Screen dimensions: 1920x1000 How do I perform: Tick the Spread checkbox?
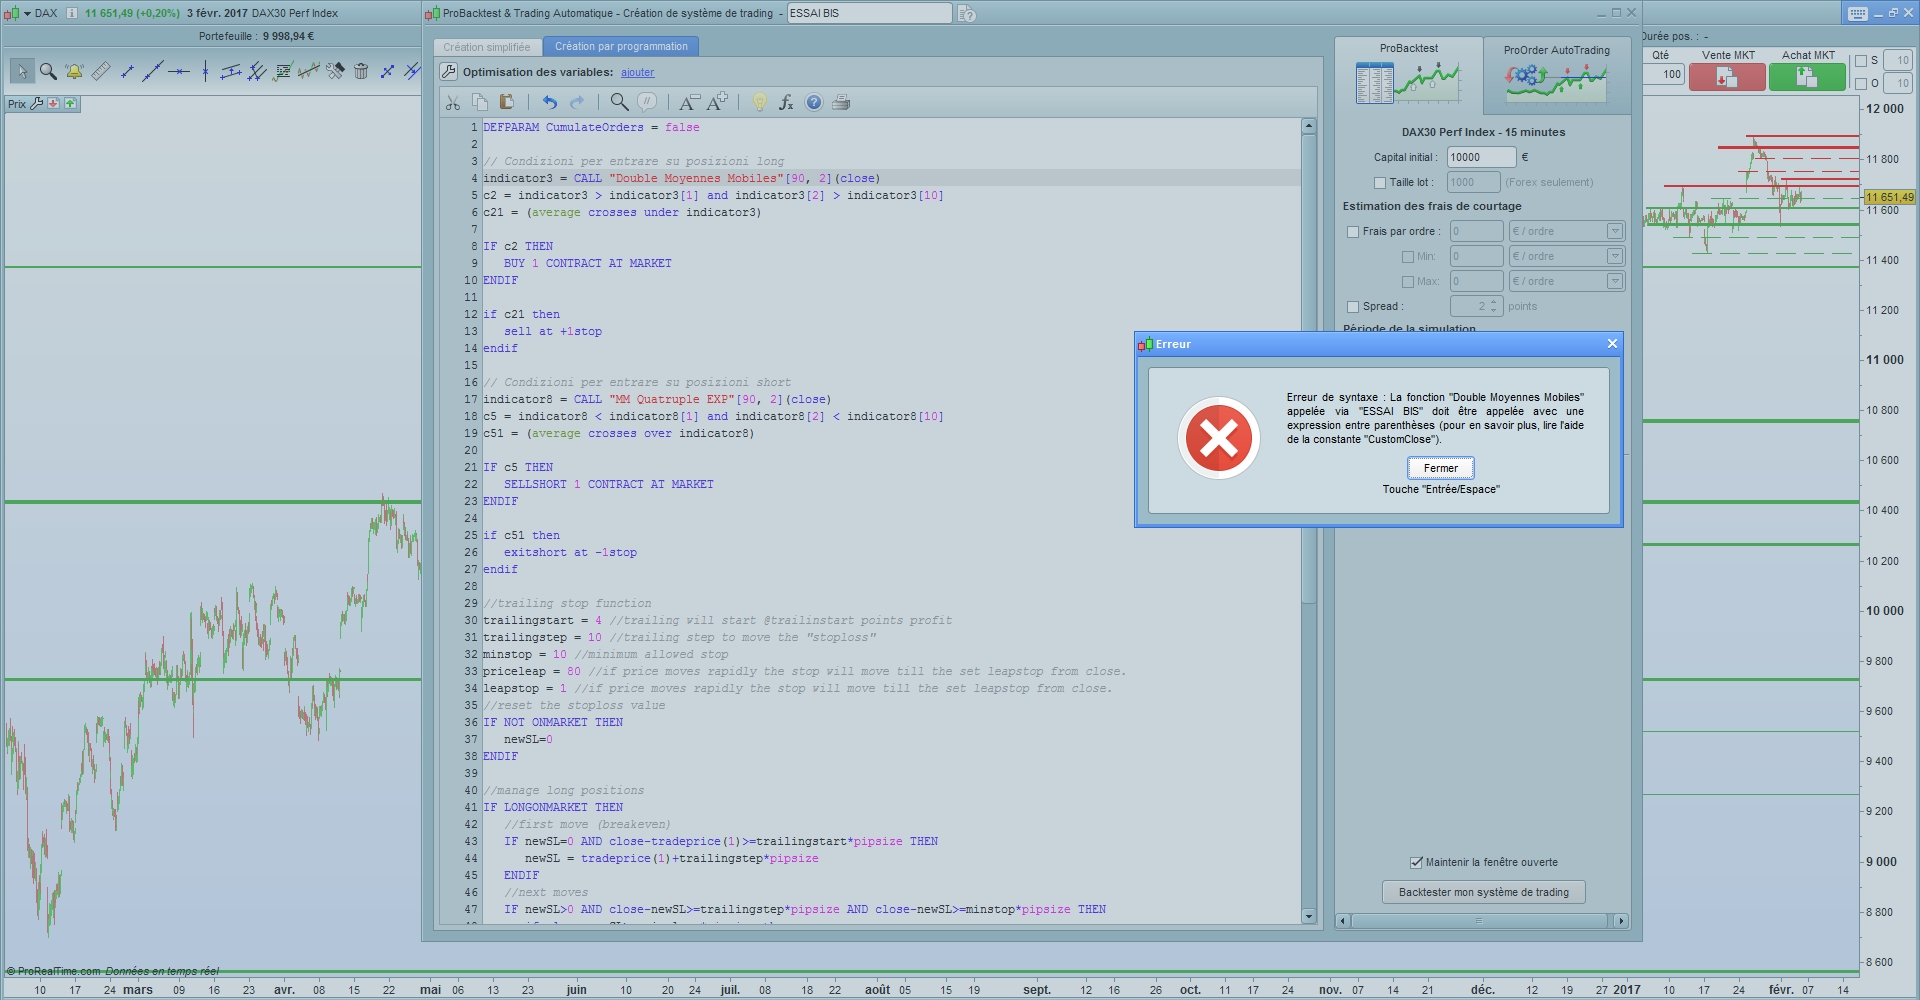[x=1353, y=307]
